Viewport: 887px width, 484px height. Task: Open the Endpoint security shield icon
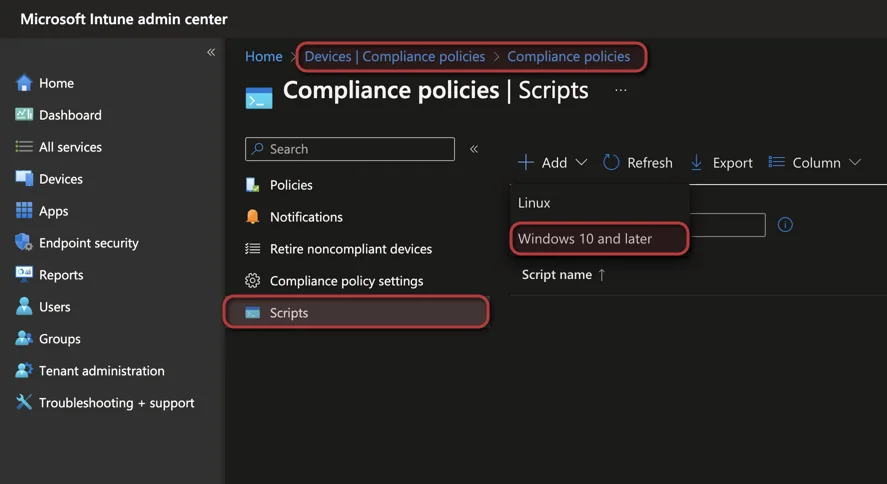[x=24, y=242]
